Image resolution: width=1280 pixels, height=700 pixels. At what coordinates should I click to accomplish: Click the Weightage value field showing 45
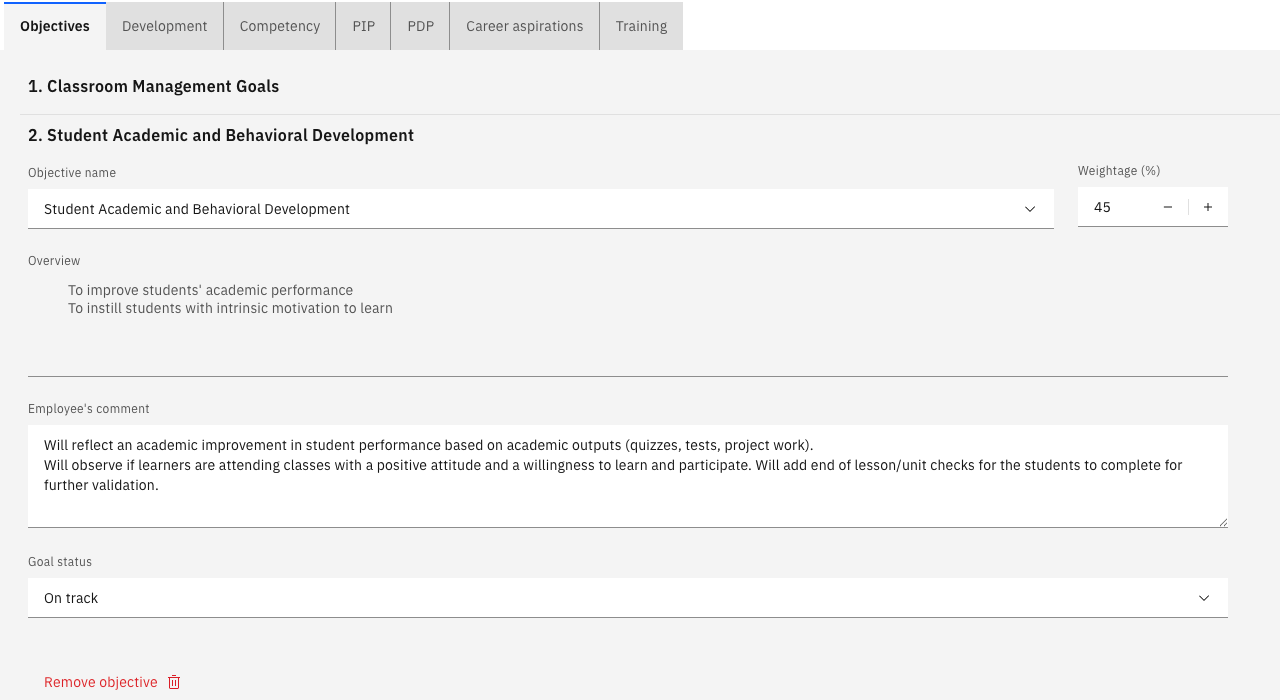coord(1112,207)
